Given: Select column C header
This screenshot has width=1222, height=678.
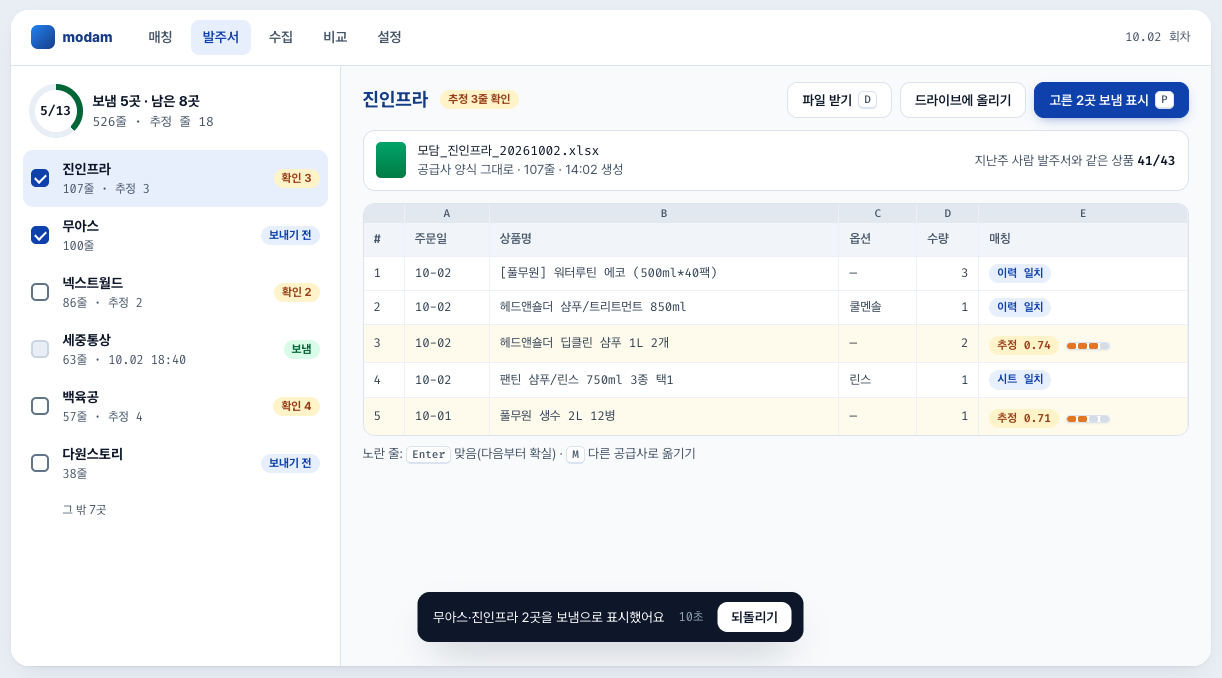Looking at the screenshot, I should (878, 213).
